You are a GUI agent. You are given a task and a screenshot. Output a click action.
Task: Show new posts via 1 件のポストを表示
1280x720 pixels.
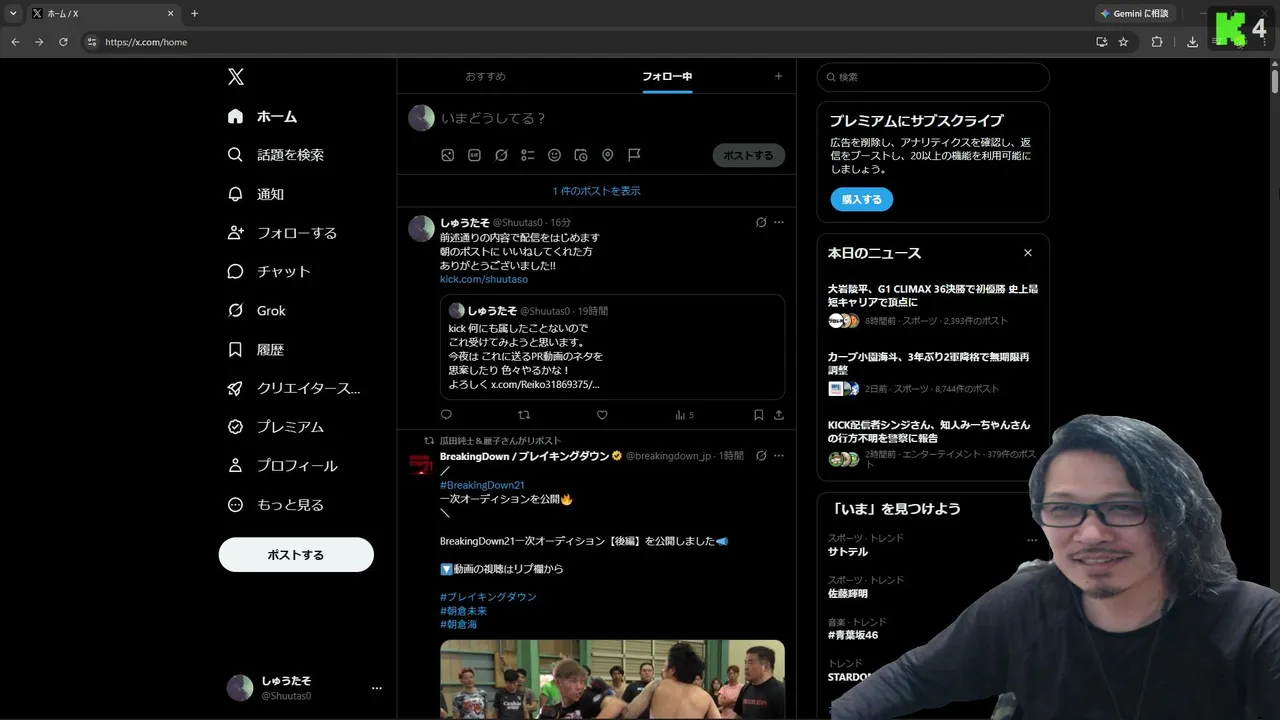tap(596, 191)
